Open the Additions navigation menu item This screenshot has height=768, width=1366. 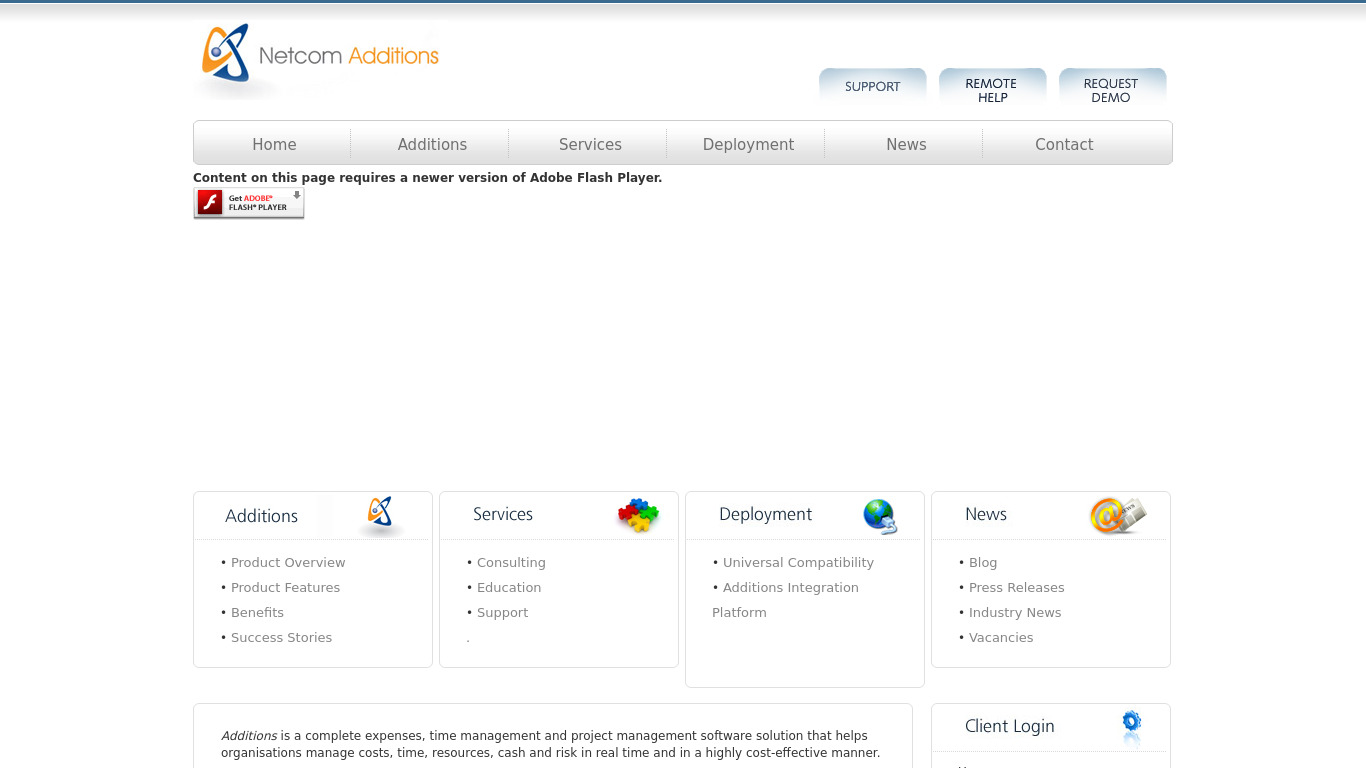click(x=432, y=144)
